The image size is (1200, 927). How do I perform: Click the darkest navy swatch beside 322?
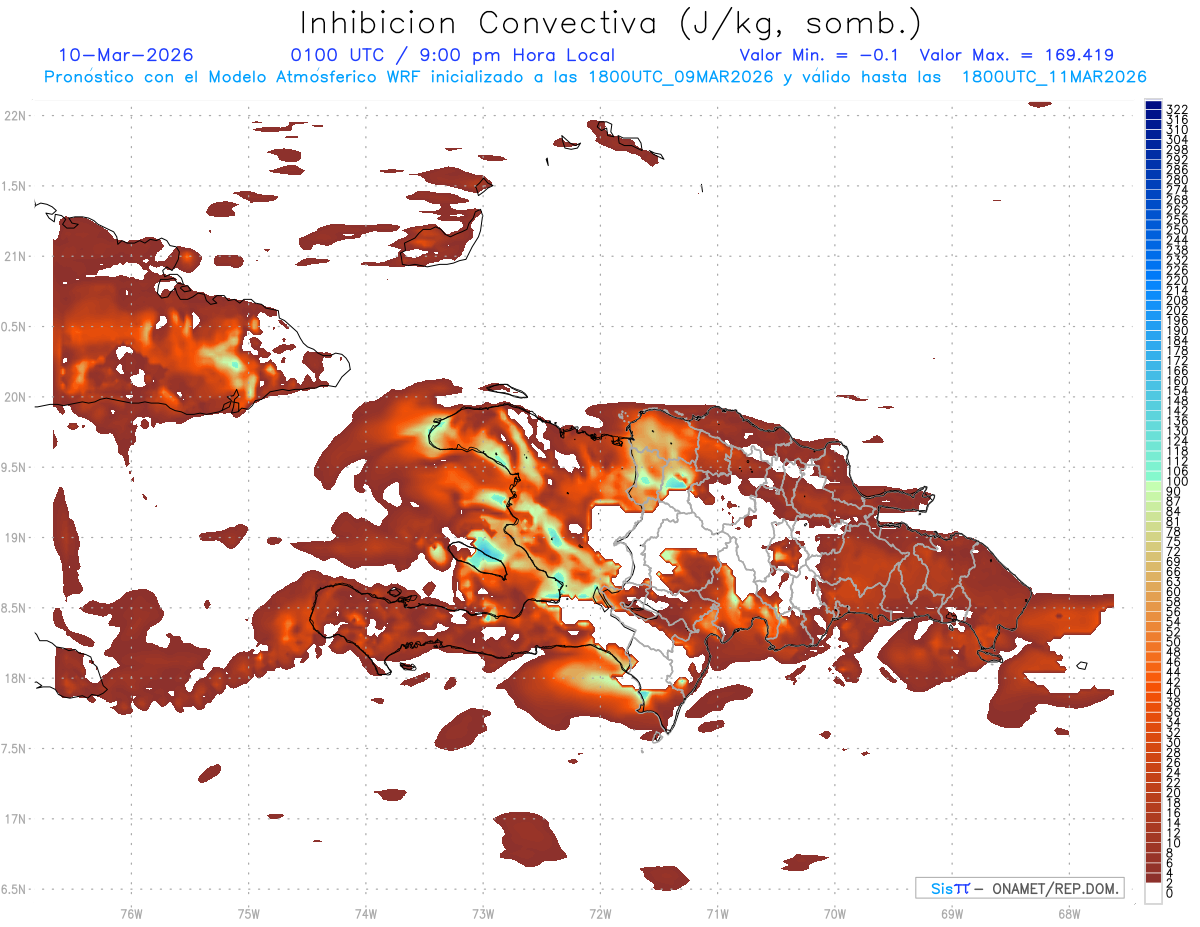[x=1153, y=107]
